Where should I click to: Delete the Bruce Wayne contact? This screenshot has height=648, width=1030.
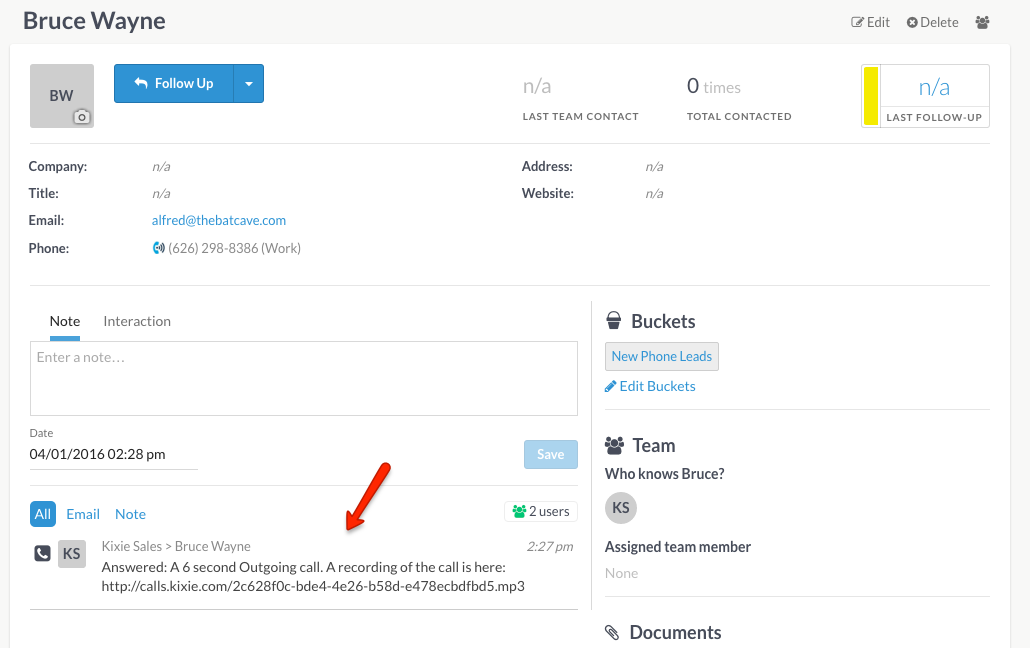coord(932,22)
